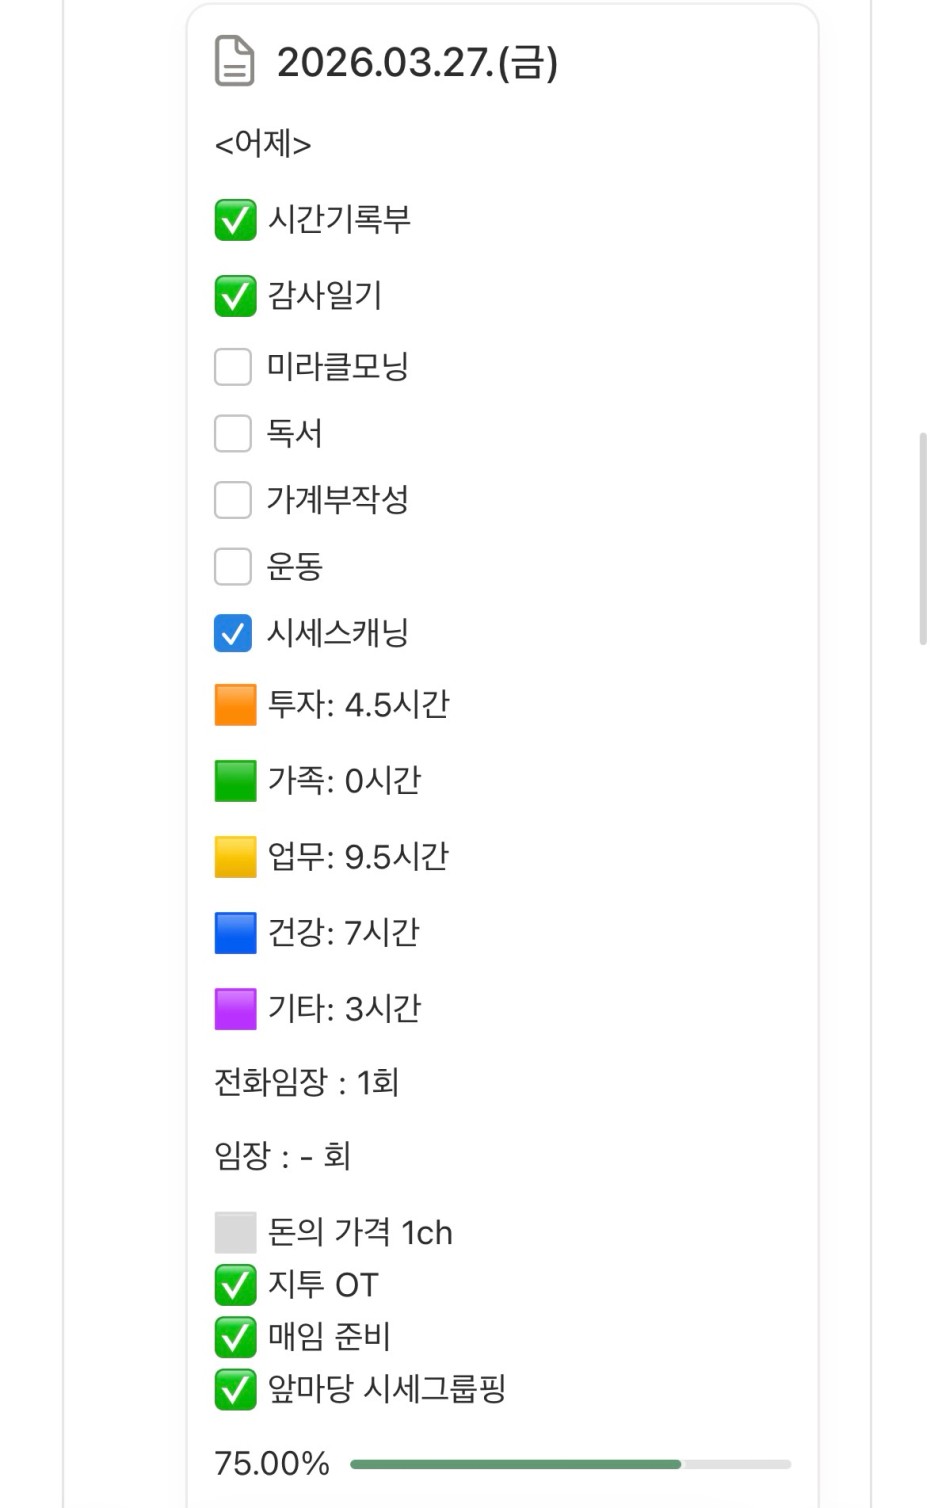Select the yellow square beside 업무
Screen dimensions: 934x1508
coord(235,857)
